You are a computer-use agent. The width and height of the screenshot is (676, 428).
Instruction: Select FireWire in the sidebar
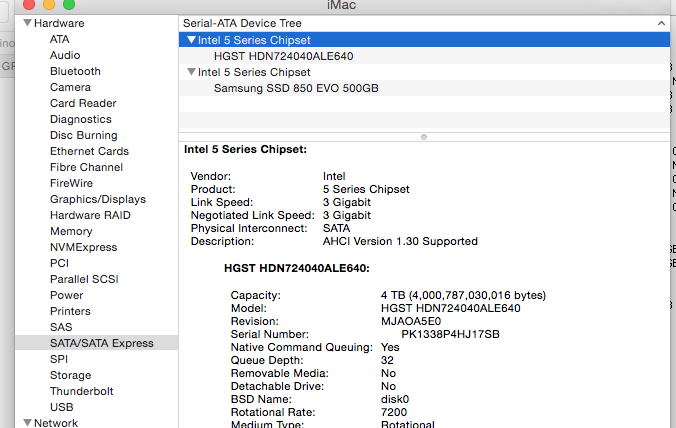pyautogui.click(x=71, y=183)
